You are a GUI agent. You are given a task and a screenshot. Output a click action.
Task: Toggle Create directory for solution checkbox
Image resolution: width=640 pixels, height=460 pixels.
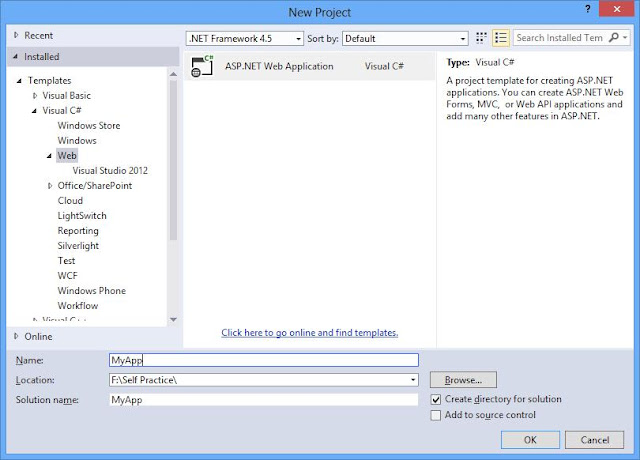pyautogui.click(x=436, y=399)
